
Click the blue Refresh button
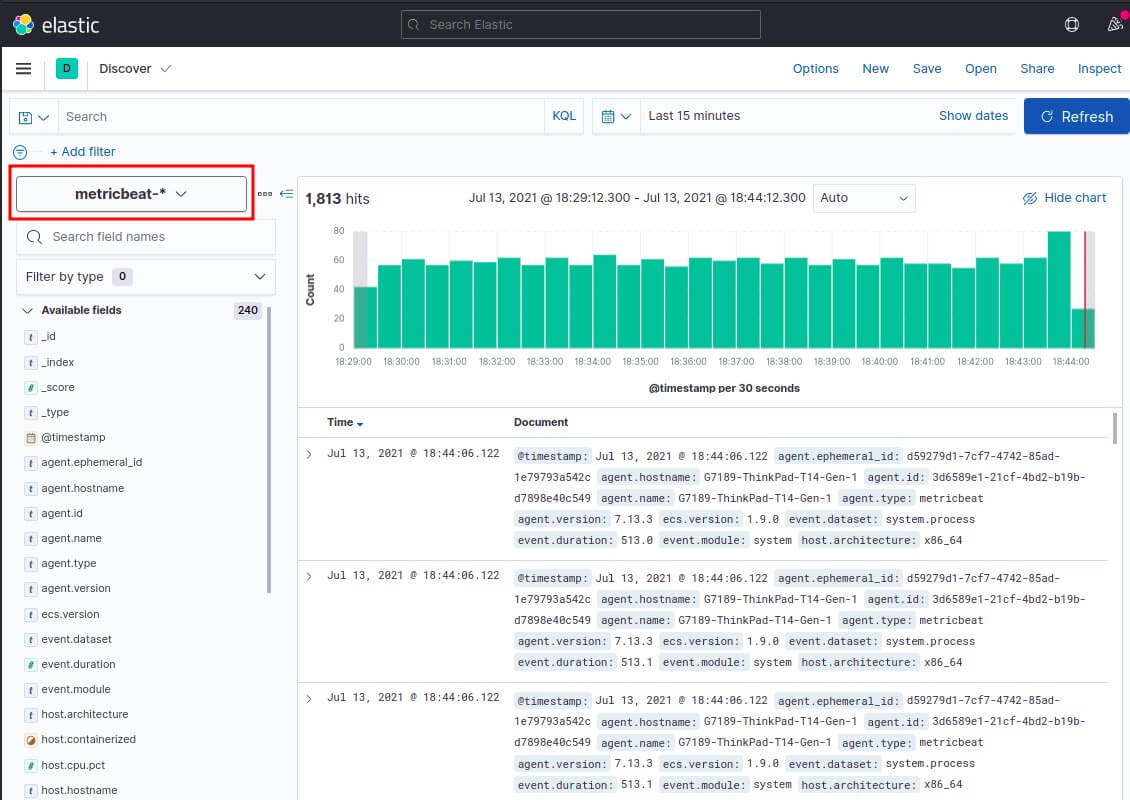point(1076,117)
